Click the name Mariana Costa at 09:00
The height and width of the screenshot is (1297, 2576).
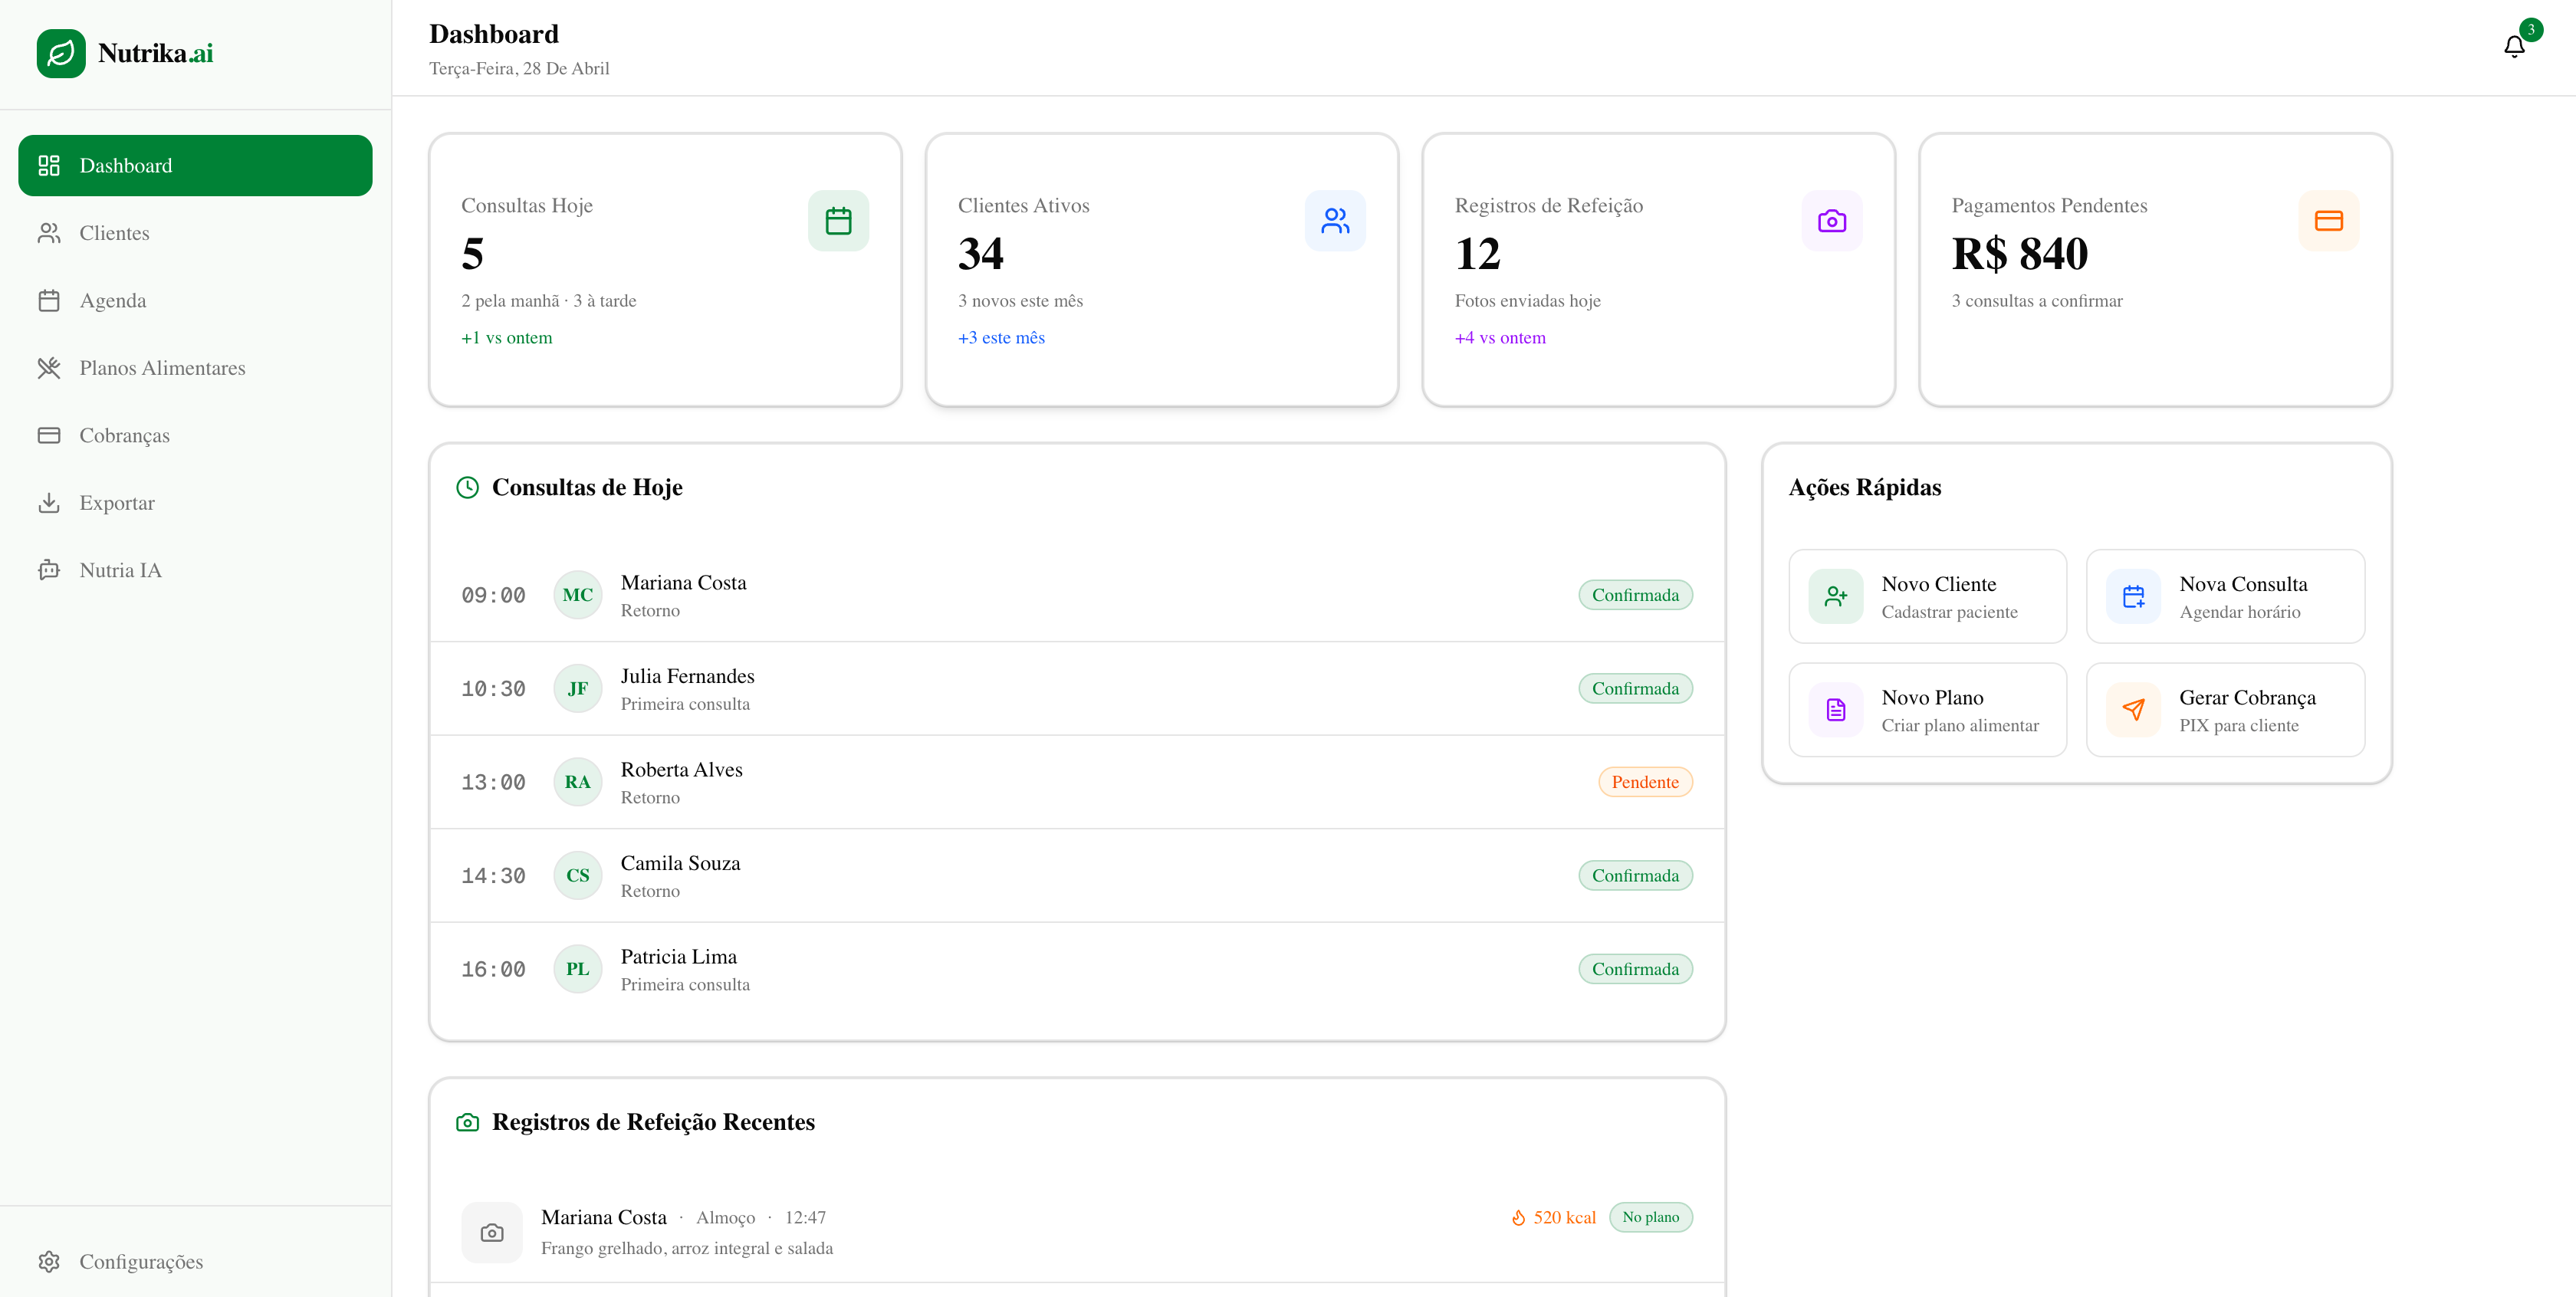point(683,583)
